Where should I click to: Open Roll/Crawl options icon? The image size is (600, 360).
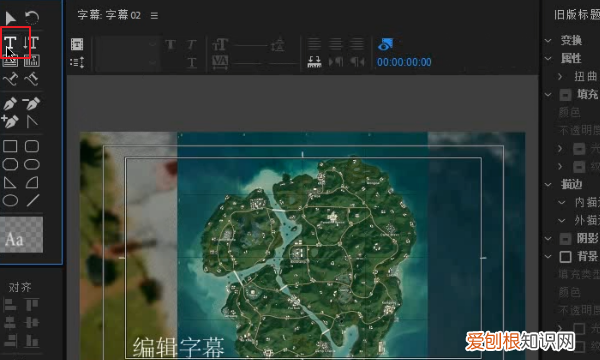pos(77,62)
